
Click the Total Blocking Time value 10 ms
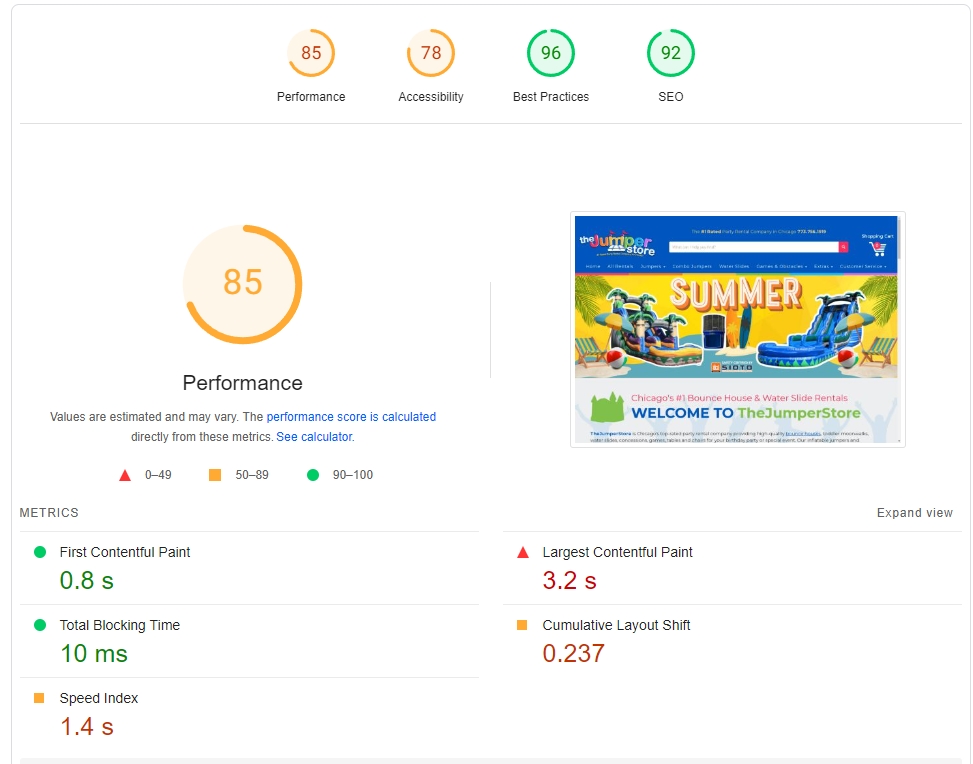click(94, 653)
